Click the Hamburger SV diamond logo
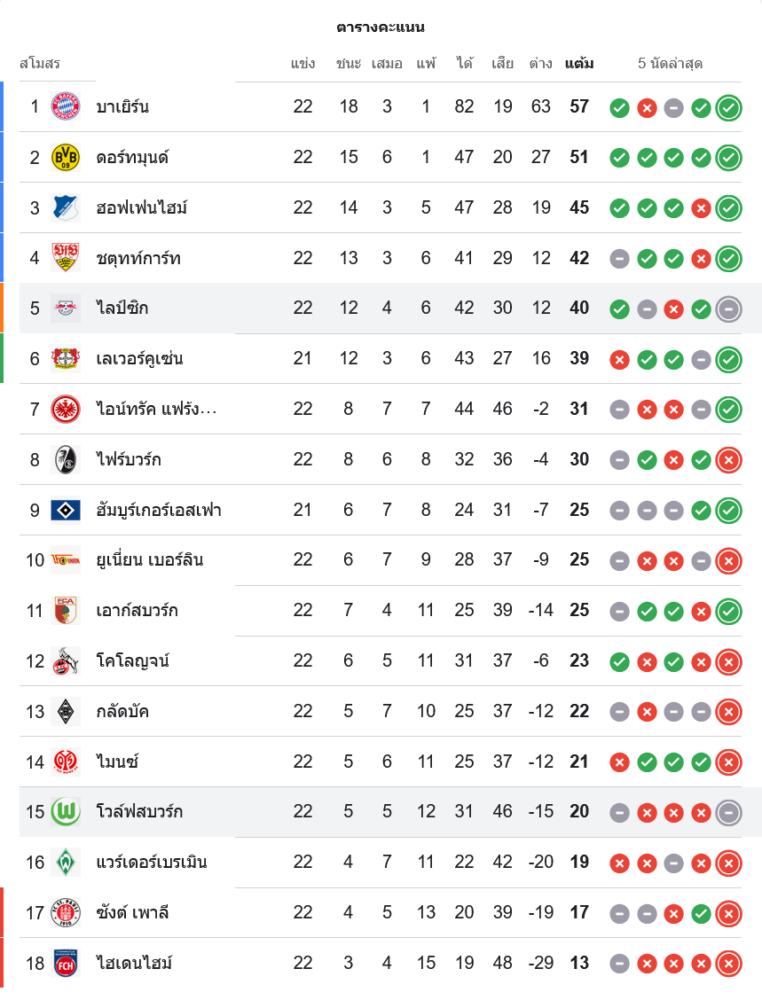Image resolution: width=762 pixels, height=1000 pixels. pos(65,510)
